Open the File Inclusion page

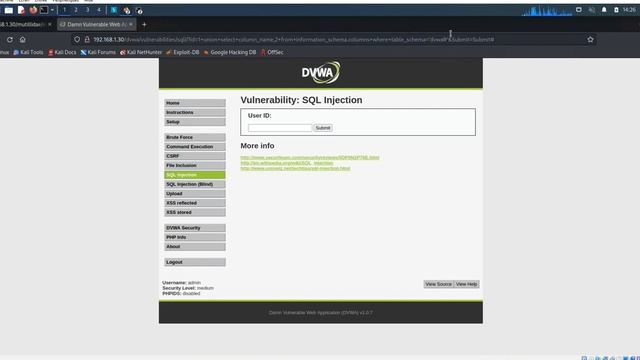195,166
